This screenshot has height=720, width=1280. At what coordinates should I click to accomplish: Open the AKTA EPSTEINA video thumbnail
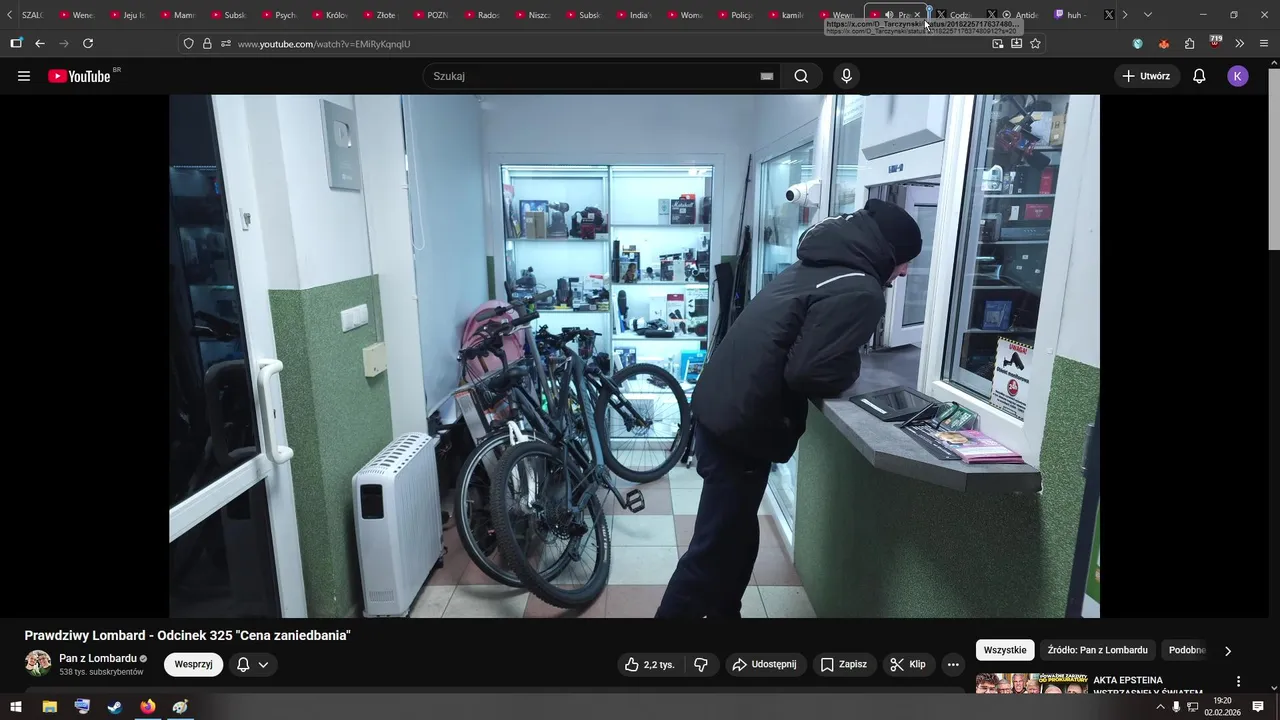[x=1031, y=684]
